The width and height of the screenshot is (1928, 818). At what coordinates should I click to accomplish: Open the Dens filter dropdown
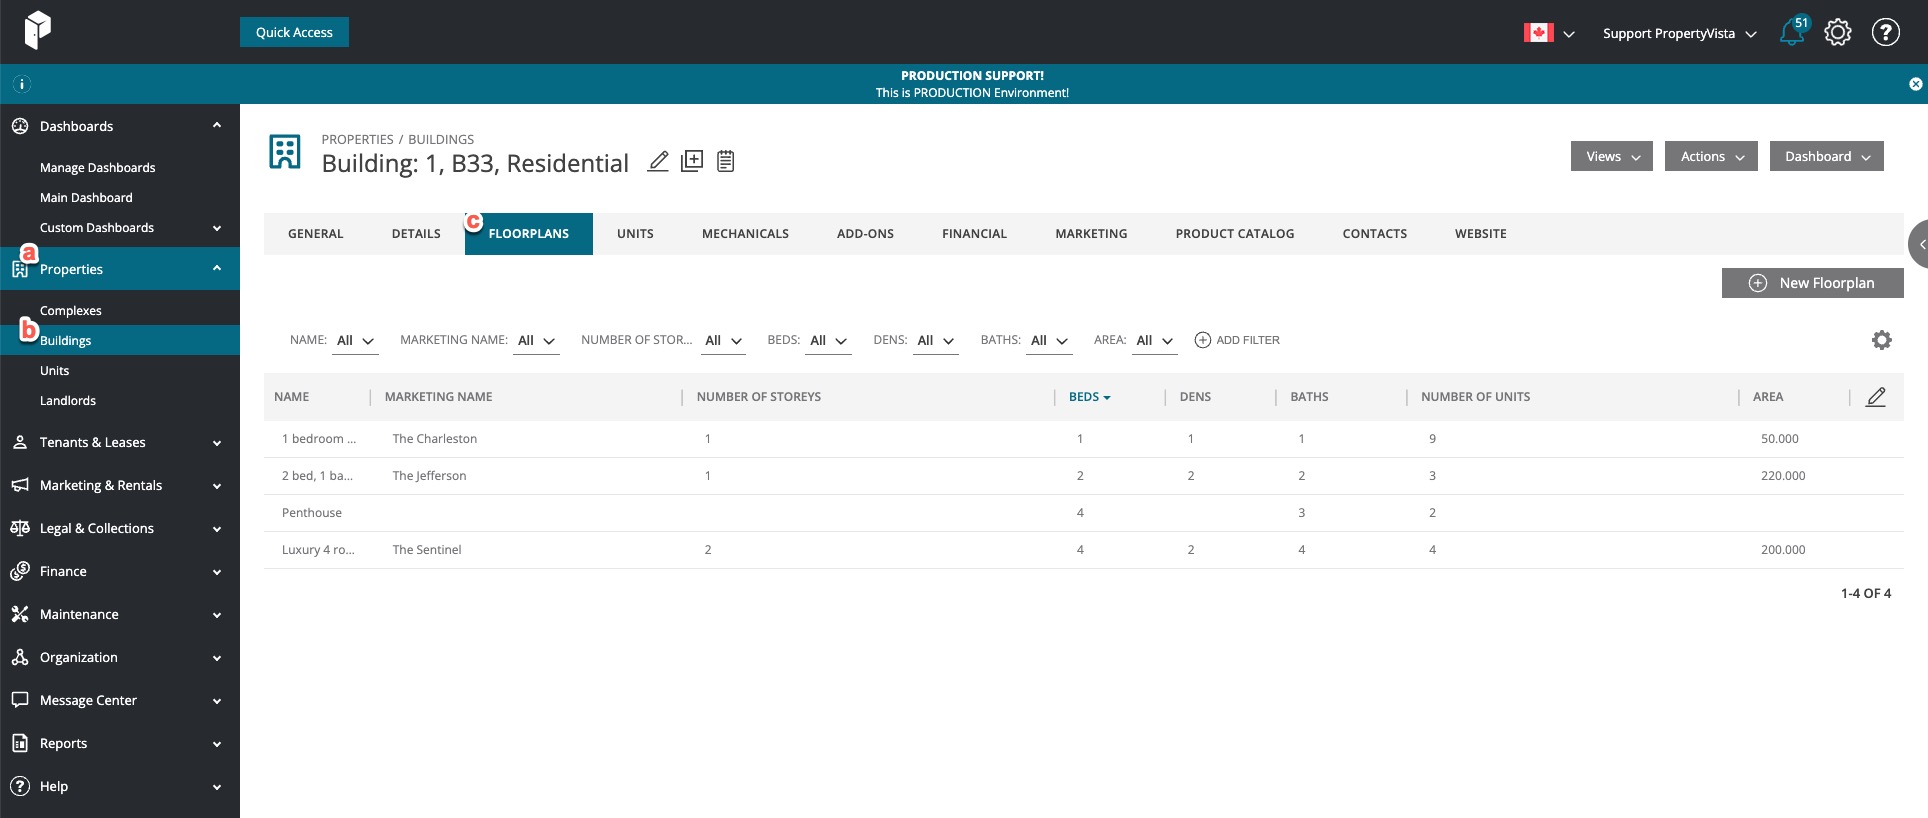click(x=936, y=341)
